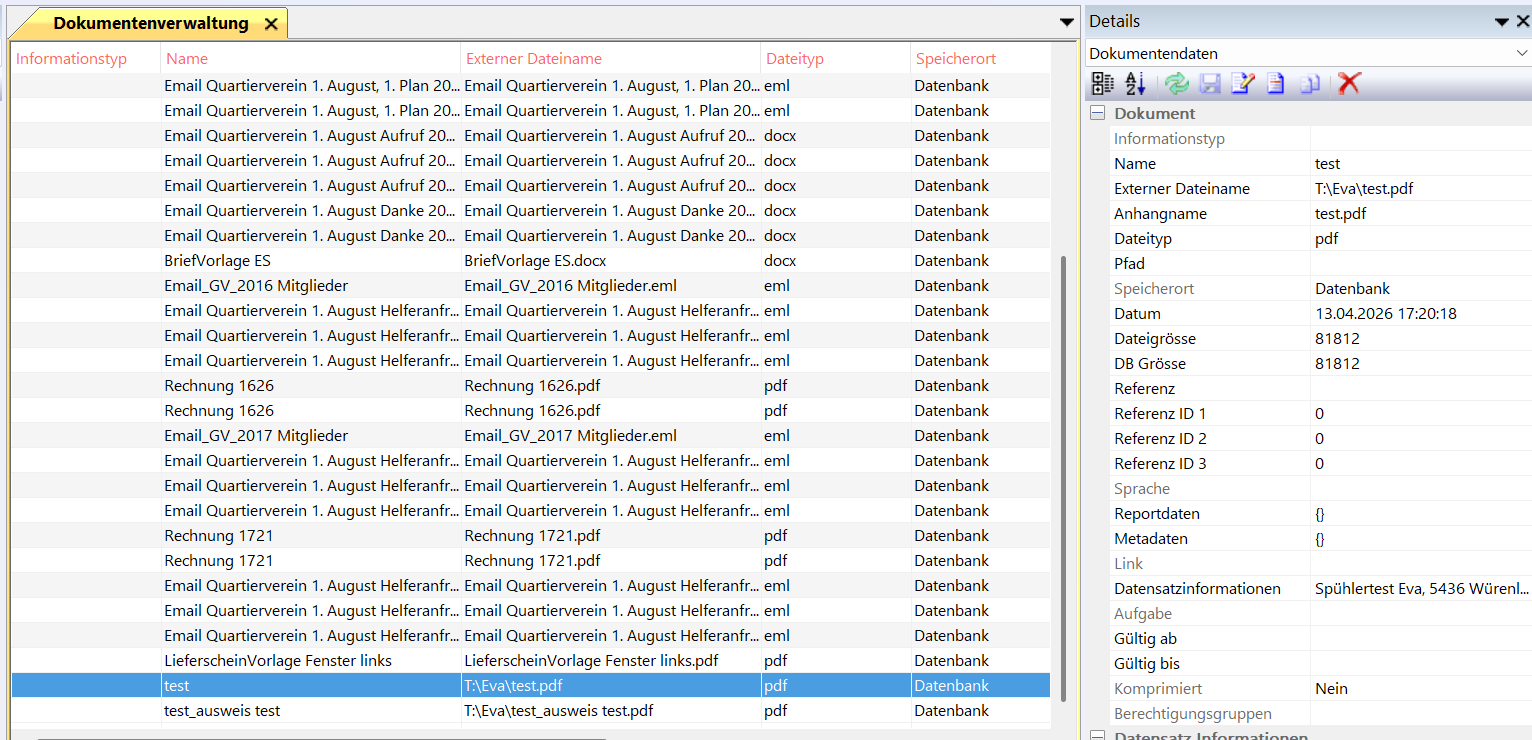Screen dimensions: 1532x740
Task: Sort properties alphabetically with A-Z icon
Action: (1135, 84)
